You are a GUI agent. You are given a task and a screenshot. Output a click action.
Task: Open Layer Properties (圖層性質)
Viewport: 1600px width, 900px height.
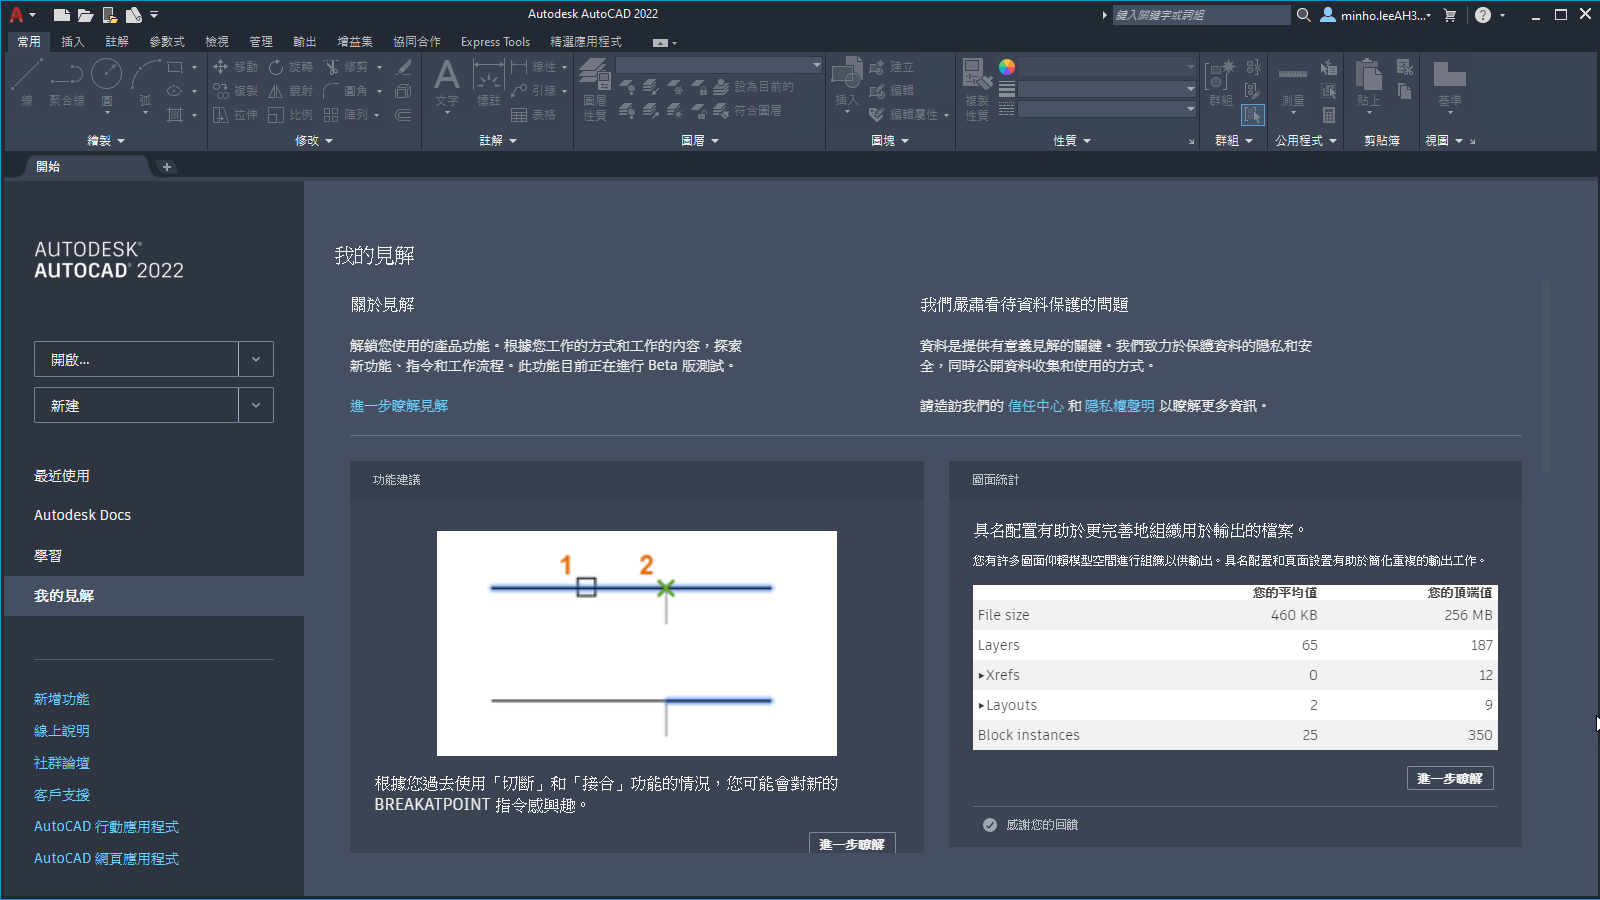(x=595, y=89)
